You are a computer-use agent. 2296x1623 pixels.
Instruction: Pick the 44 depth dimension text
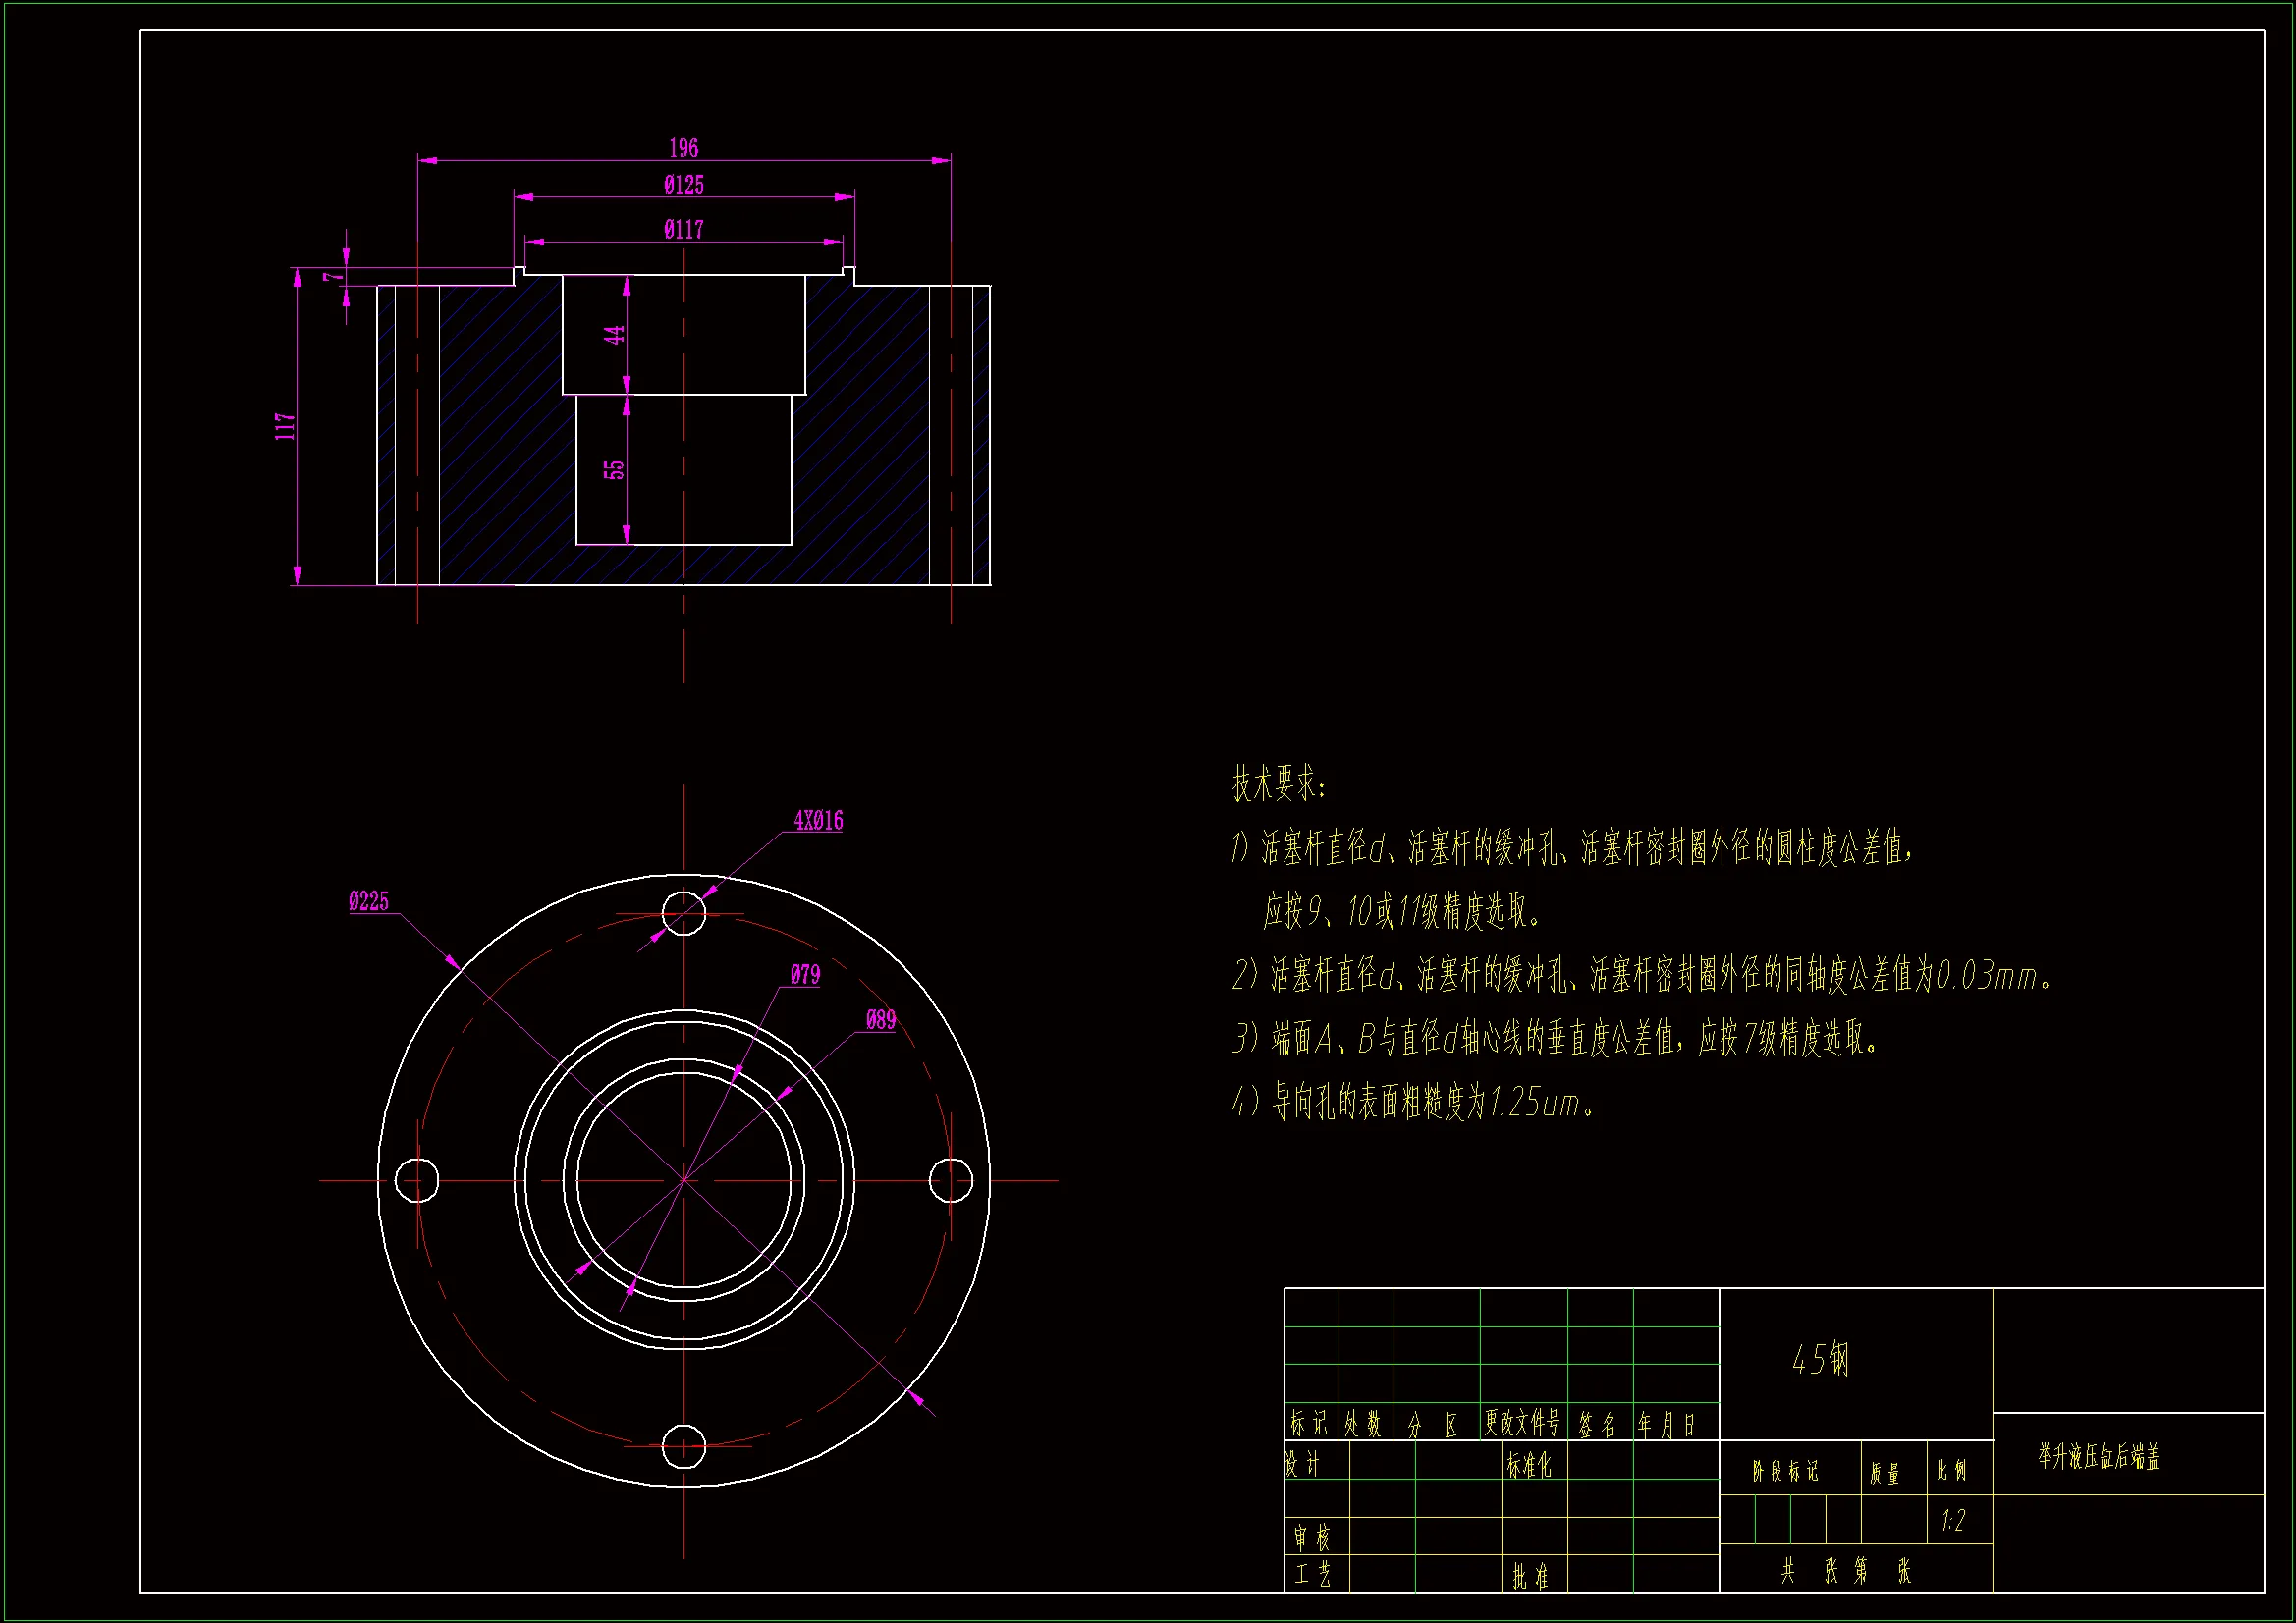(x=614, y=334)
